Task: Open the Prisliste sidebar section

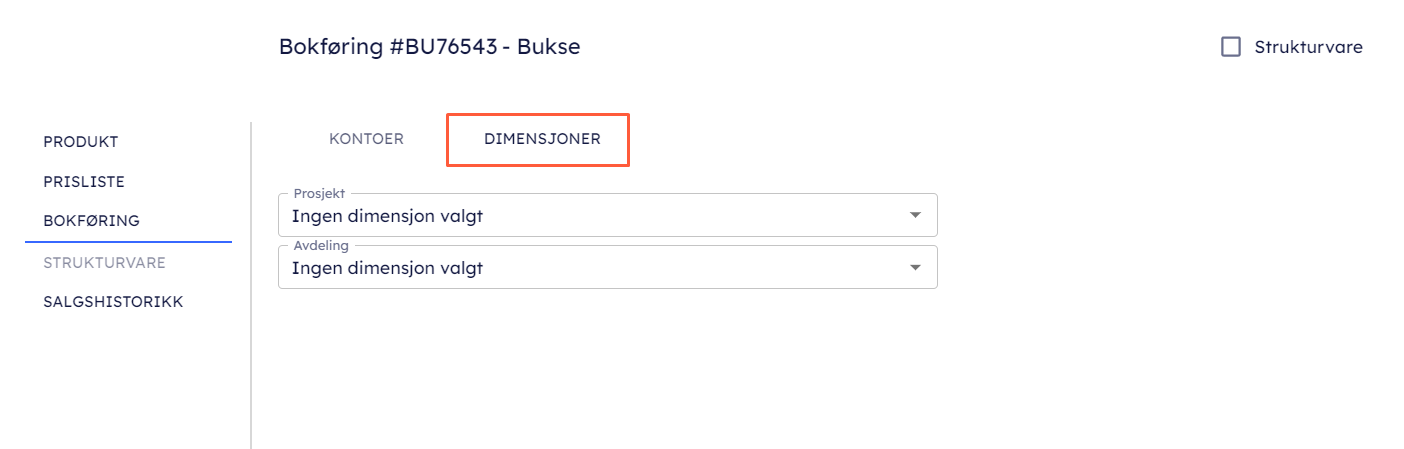Action: pos(84,182)
